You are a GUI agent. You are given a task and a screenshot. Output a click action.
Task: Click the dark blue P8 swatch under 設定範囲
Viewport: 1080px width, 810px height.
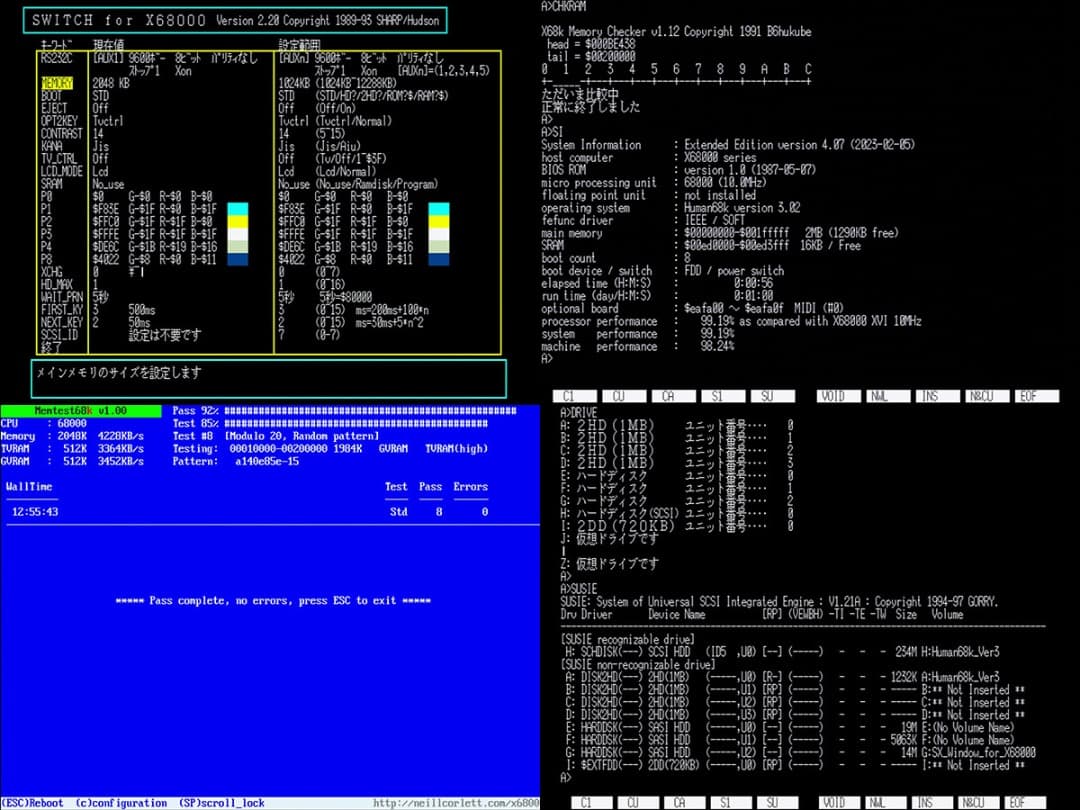(439, 260)
